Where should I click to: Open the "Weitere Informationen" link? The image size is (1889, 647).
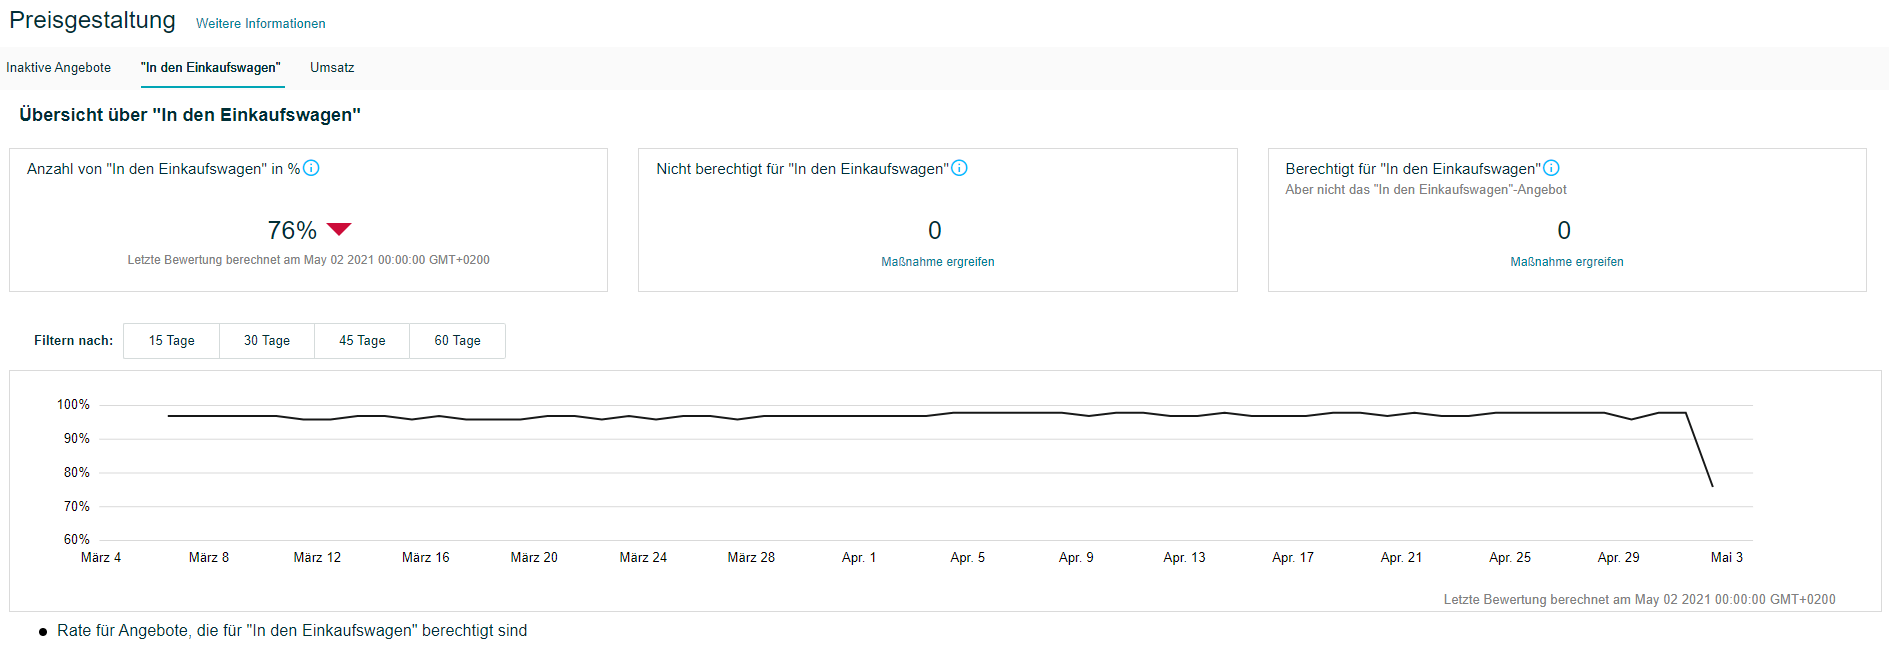click(260, 24)
